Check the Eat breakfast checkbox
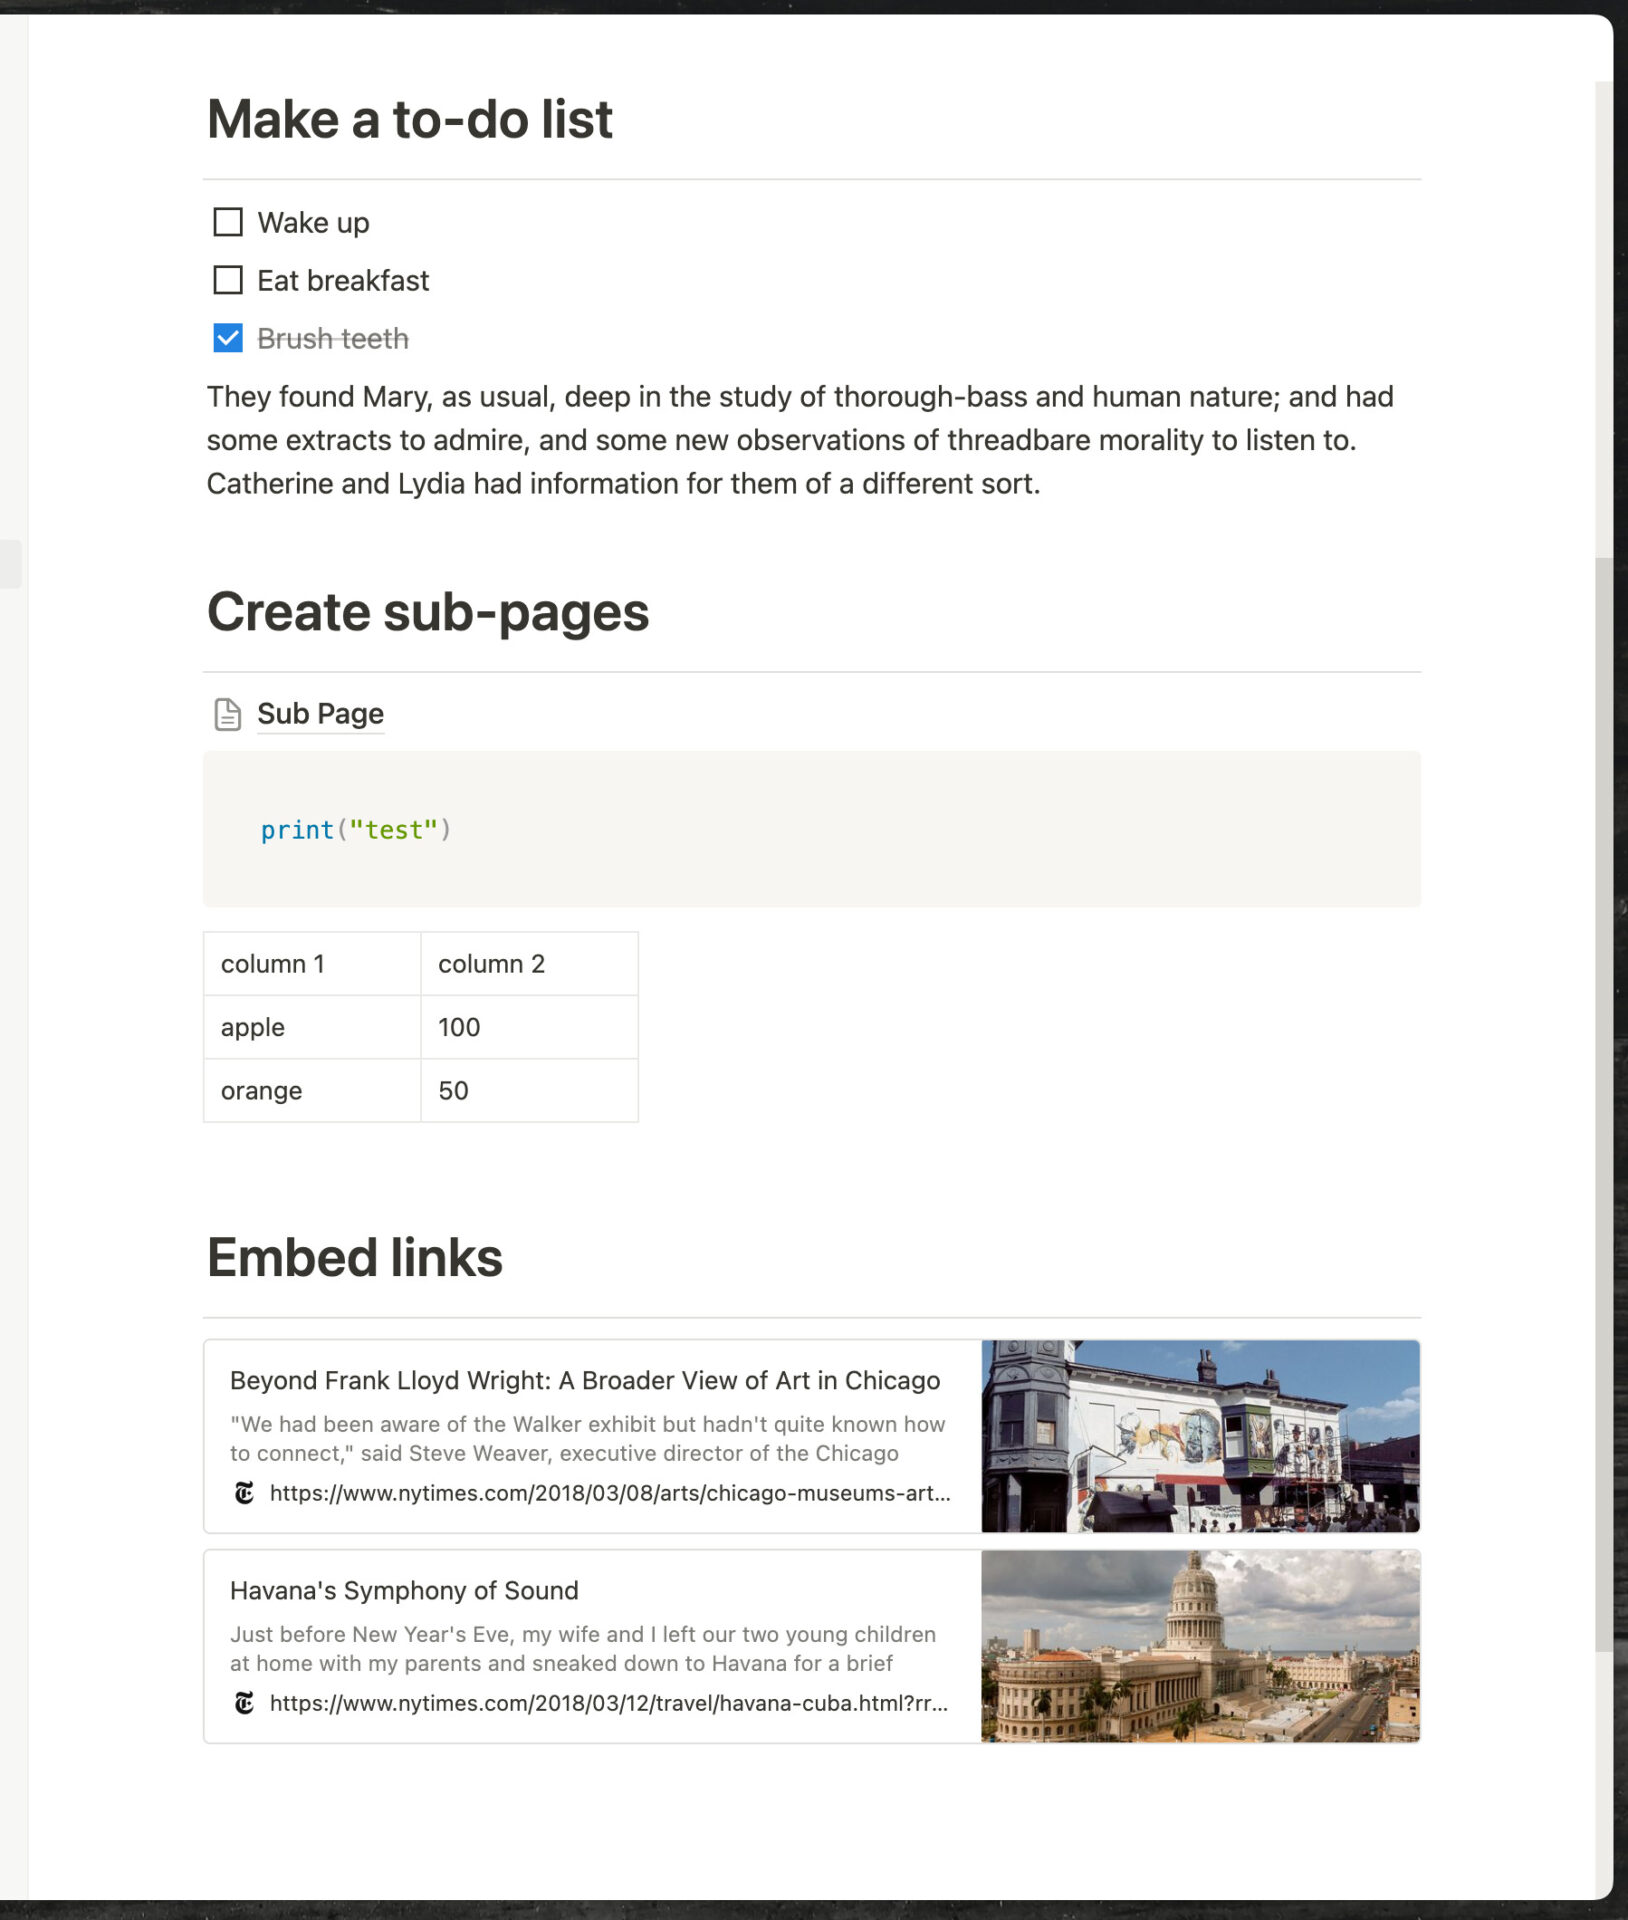This screenshot has width=1628, height=1920. coord(228,280)
